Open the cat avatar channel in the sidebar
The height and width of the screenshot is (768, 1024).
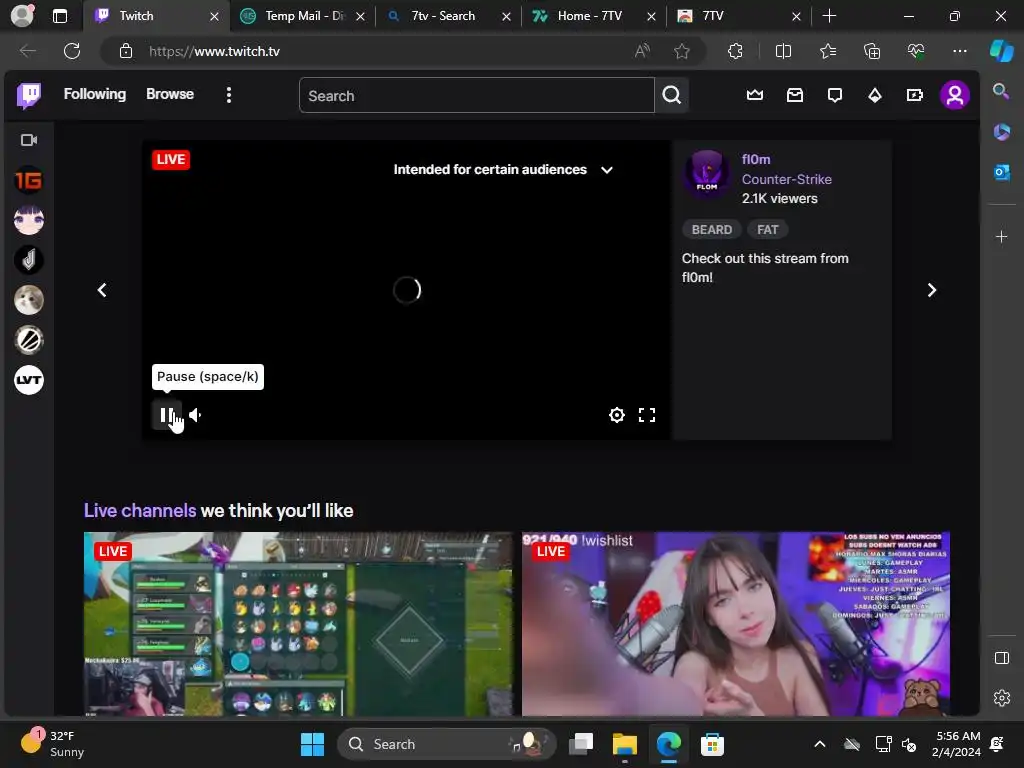29,300
